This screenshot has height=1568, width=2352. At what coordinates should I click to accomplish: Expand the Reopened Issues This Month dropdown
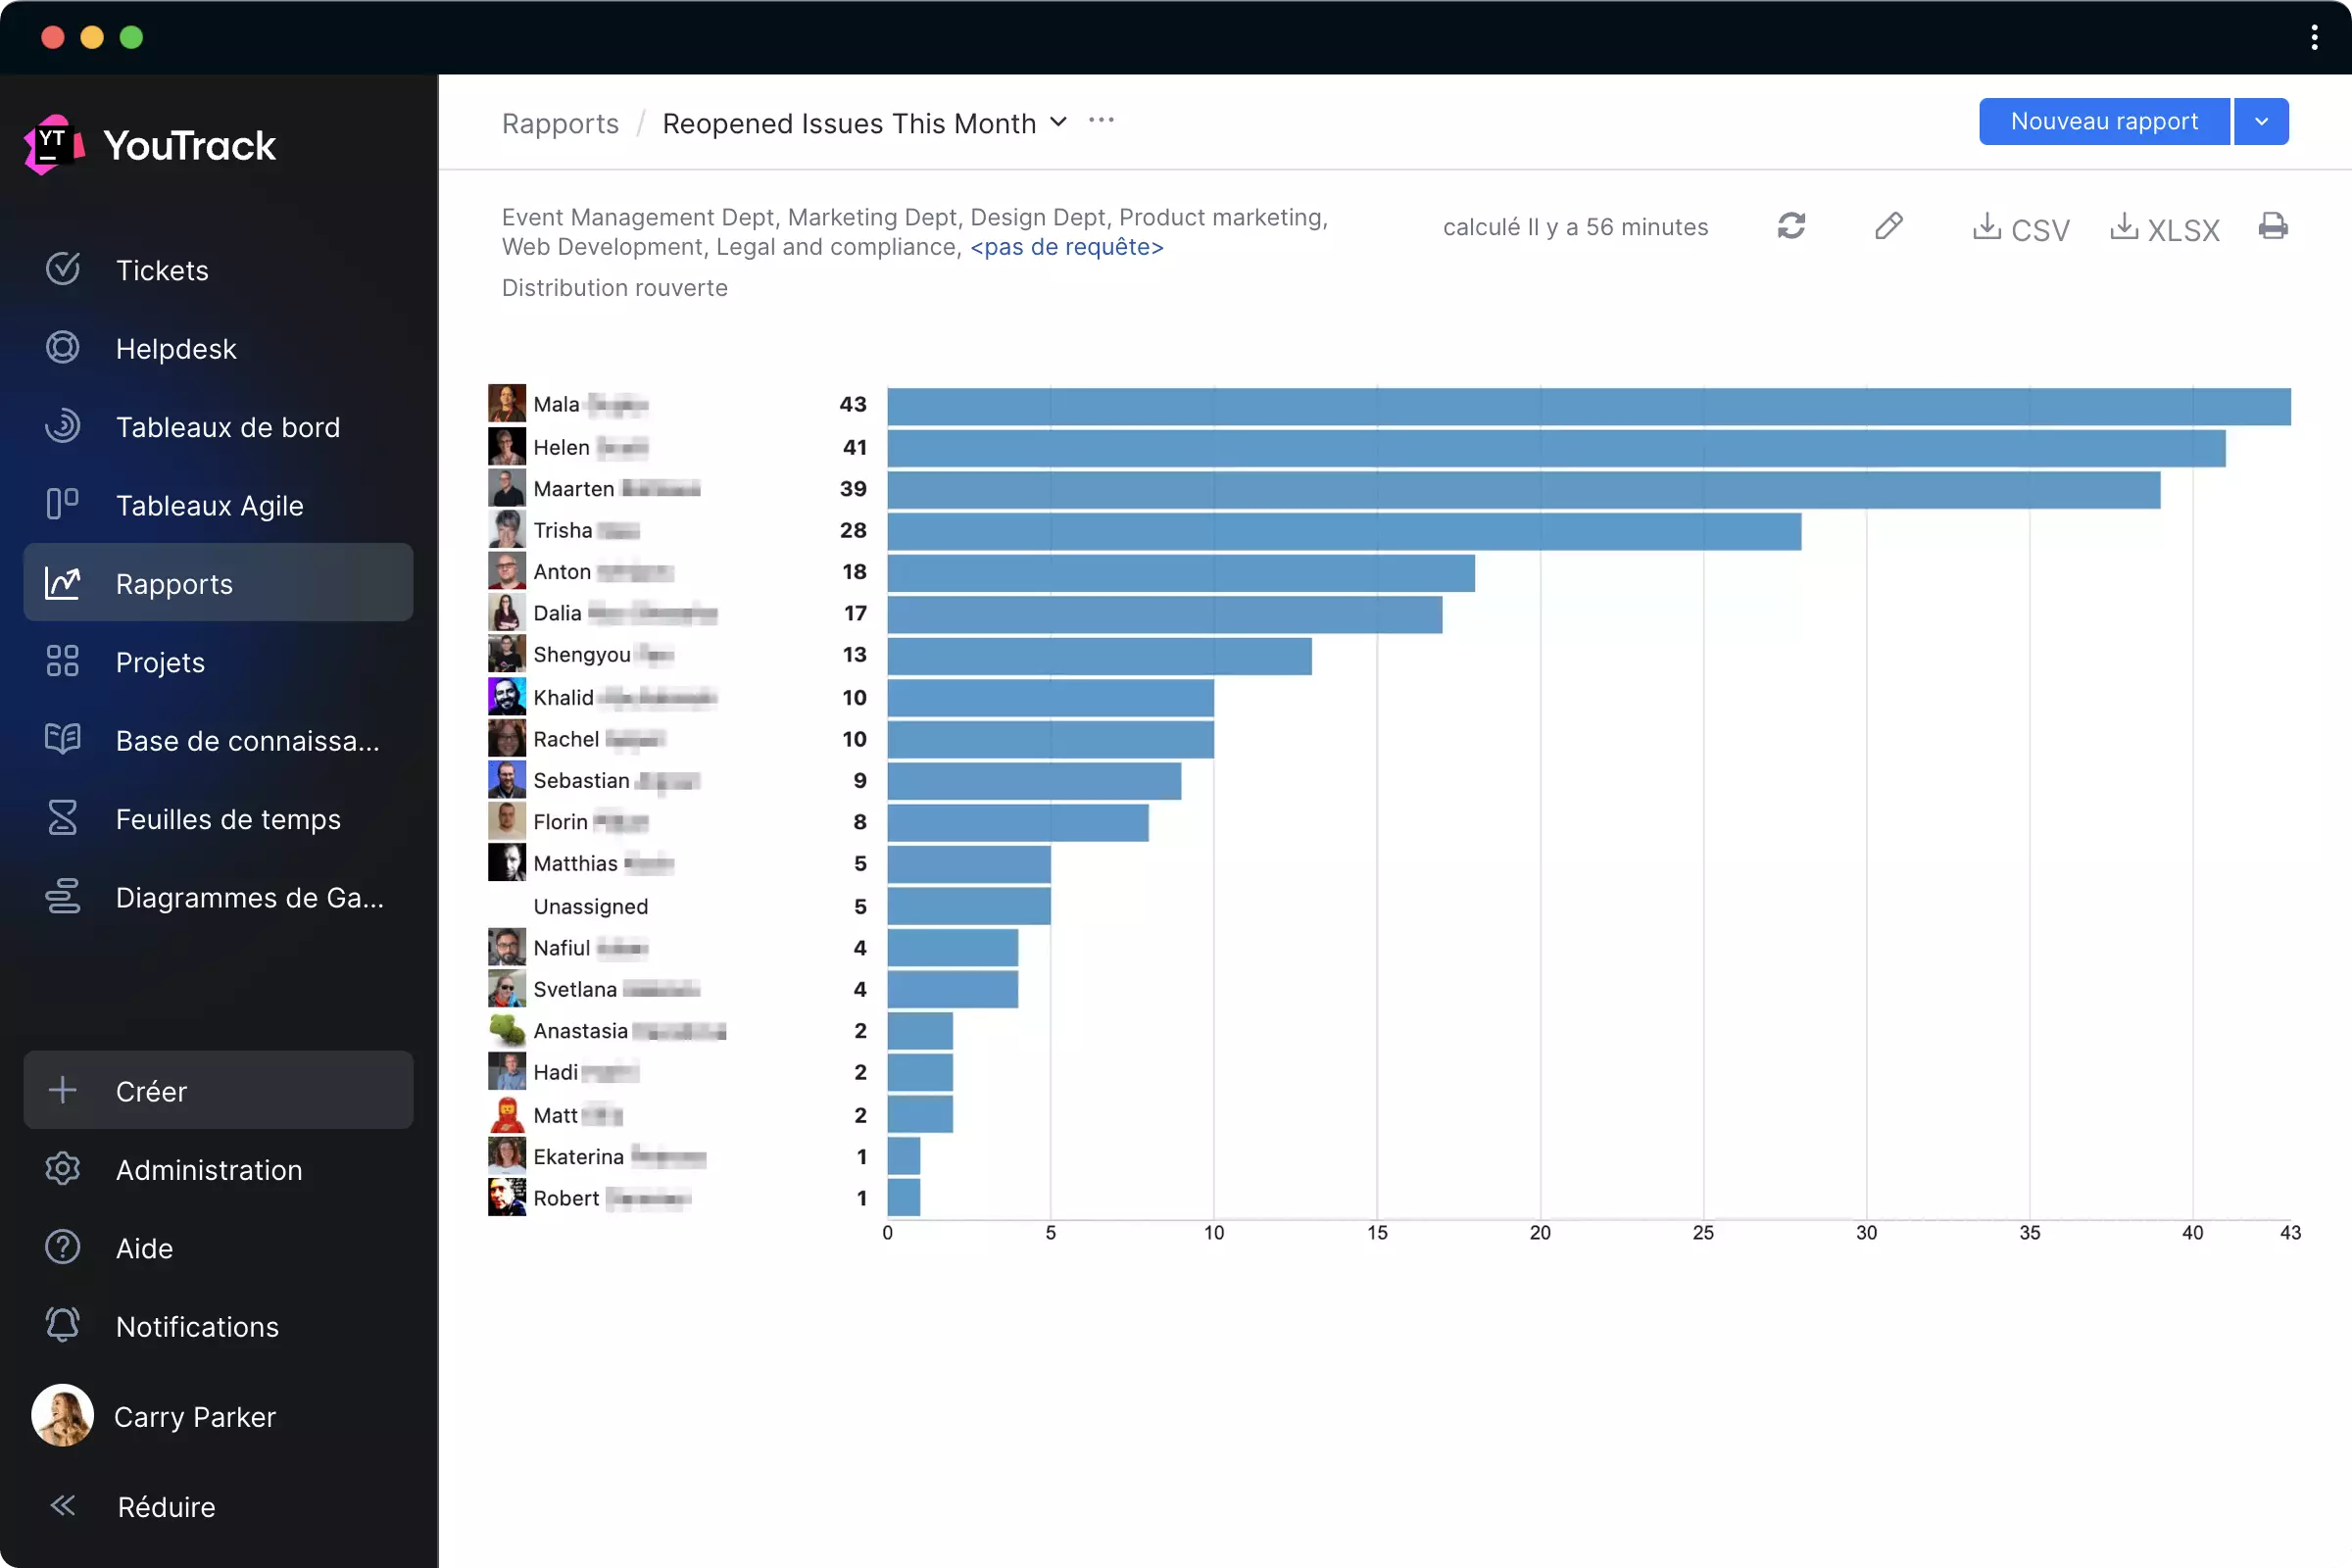point(1058,122)
